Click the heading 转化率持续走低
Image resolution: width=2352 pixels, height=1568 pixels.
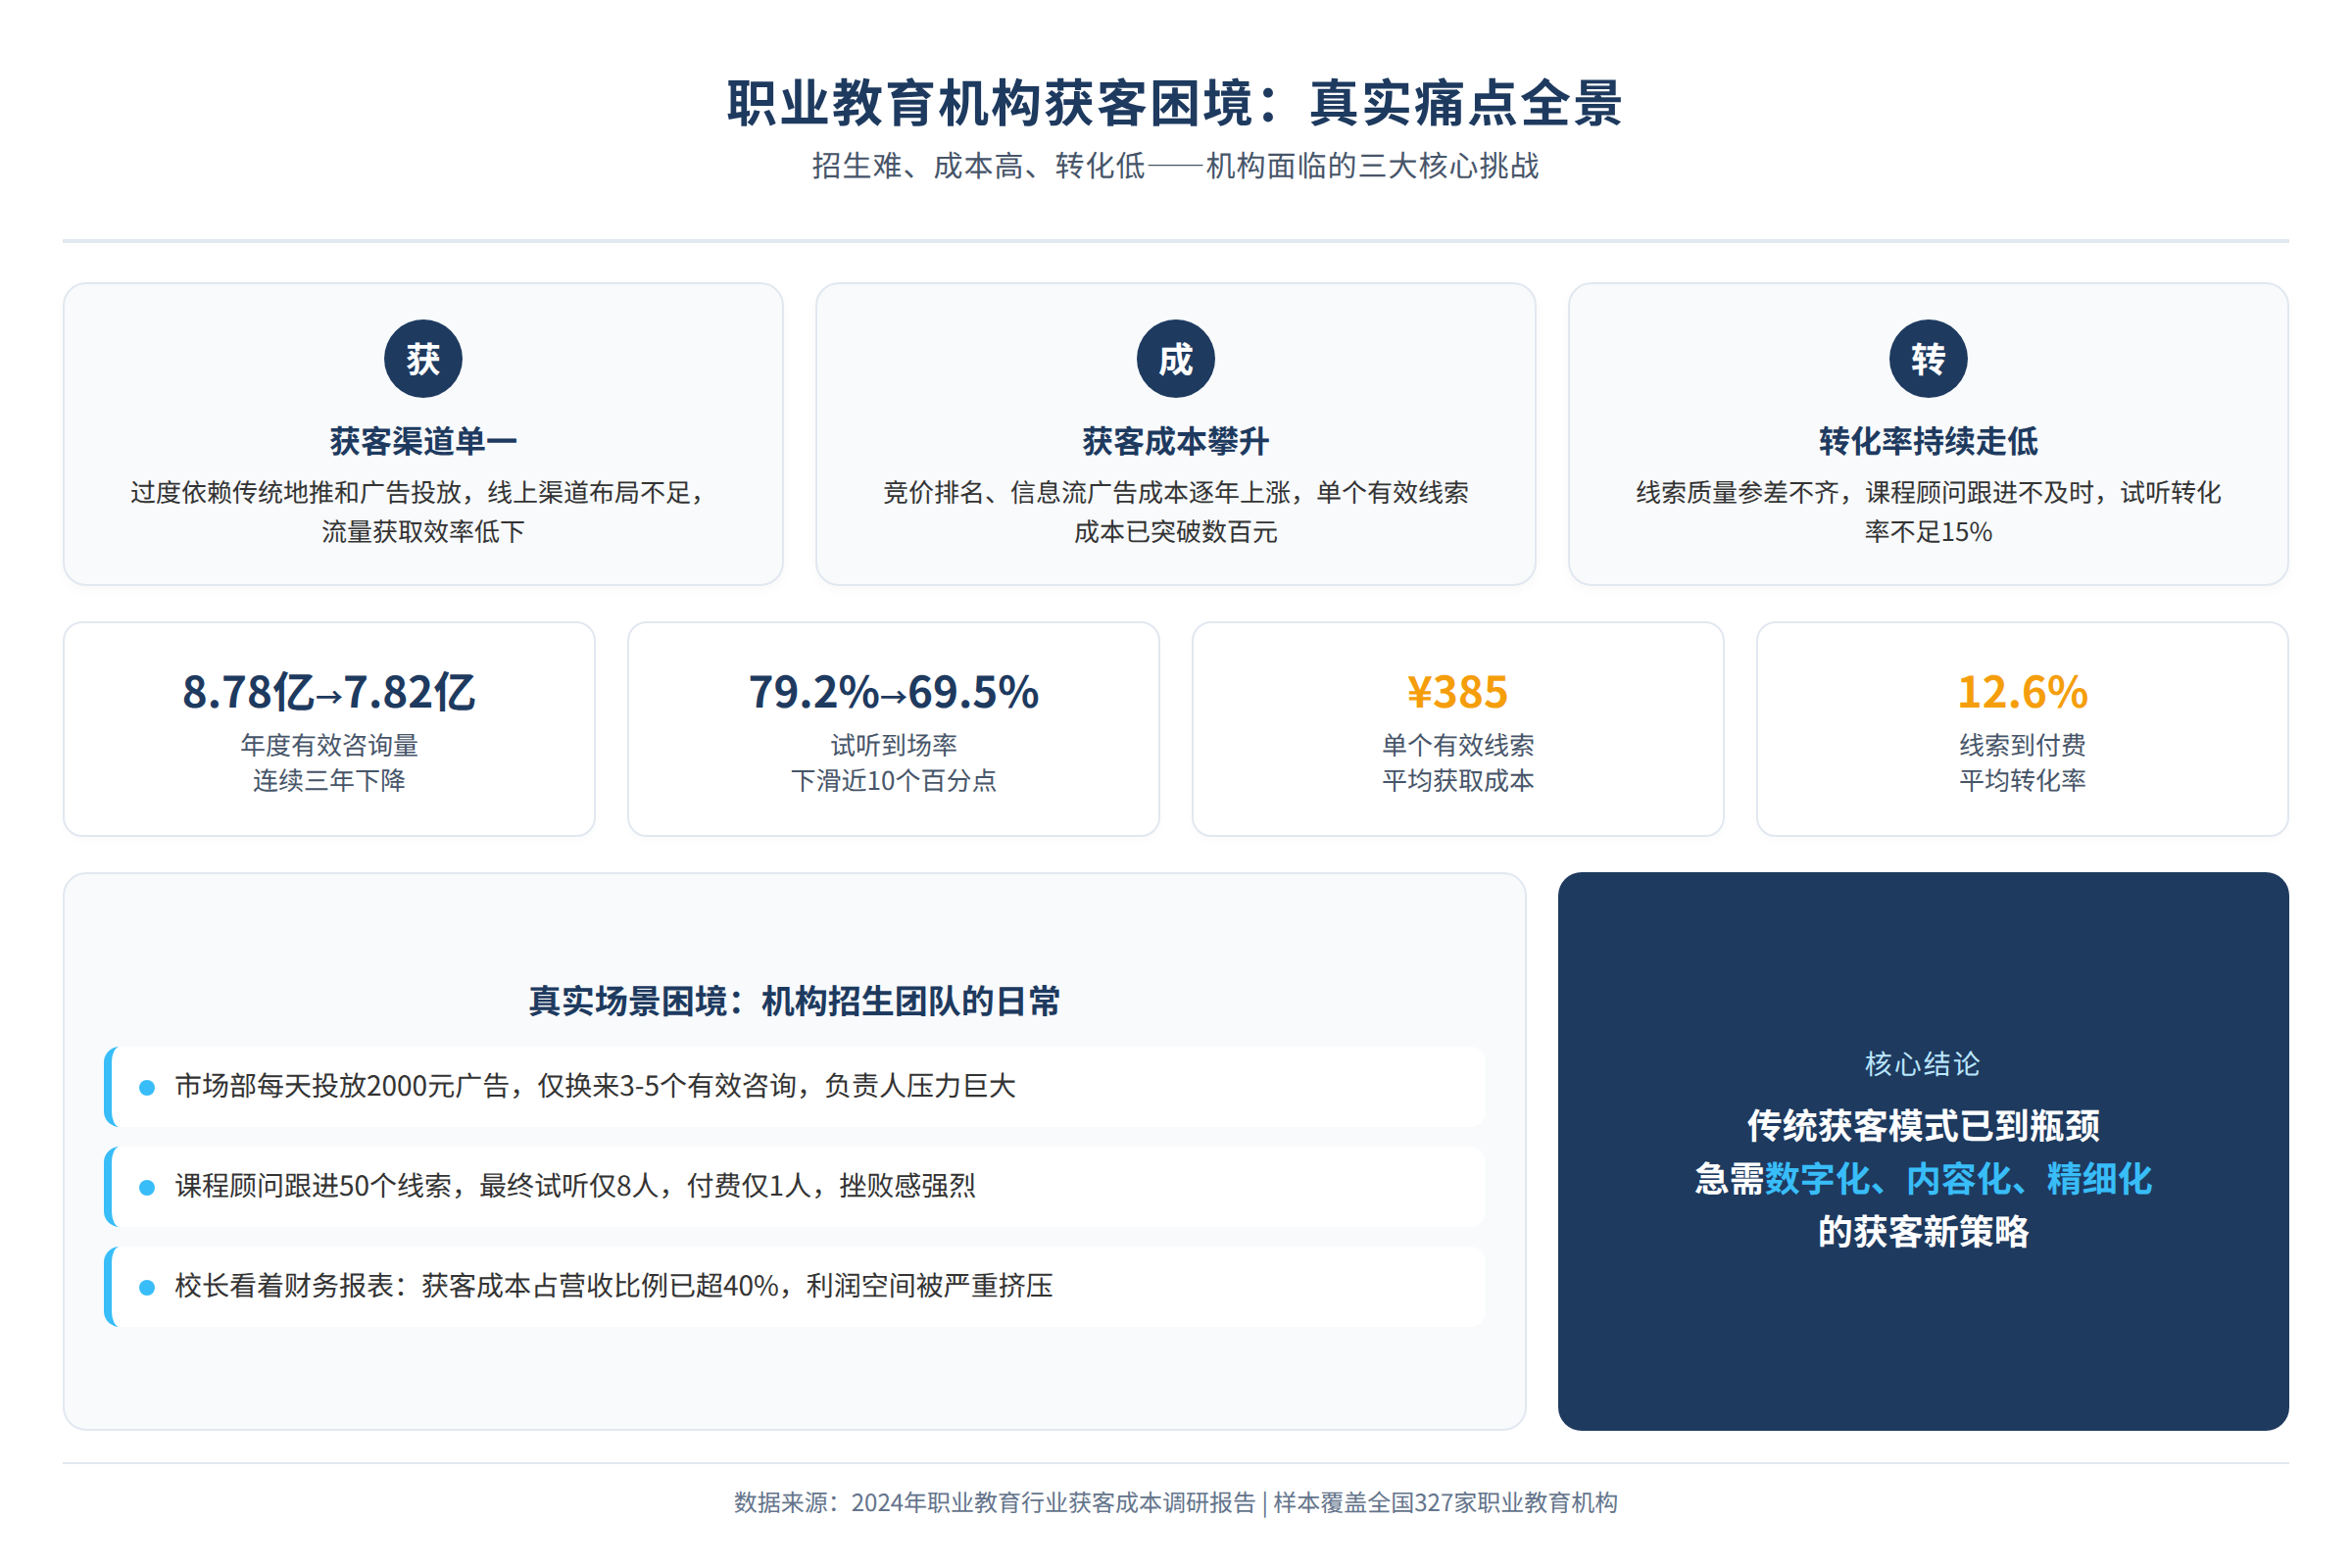click(1928, 441)
